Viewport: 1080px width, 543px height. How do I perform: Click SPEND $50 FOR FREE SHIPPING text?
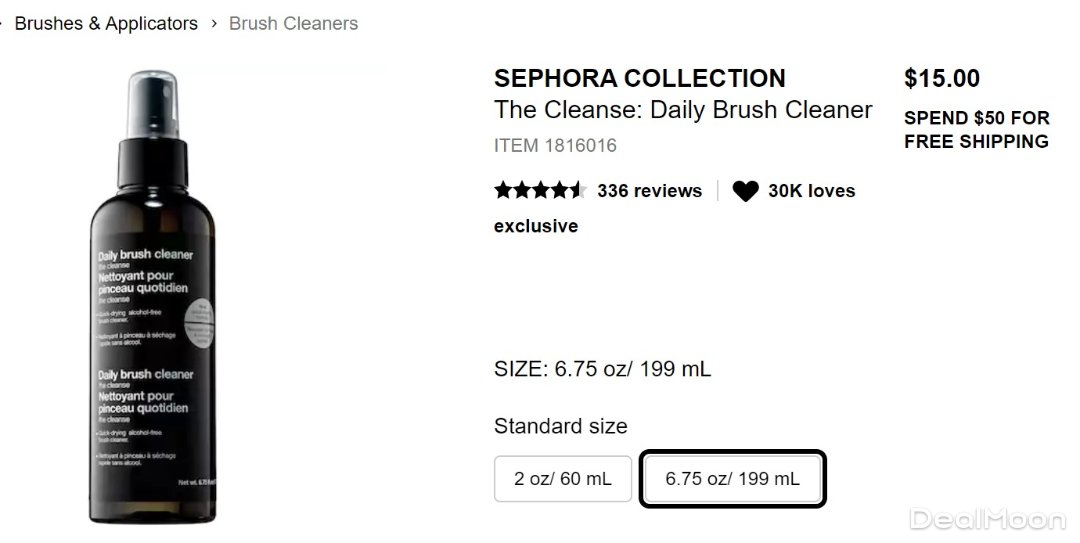click(x=976, y=130)
